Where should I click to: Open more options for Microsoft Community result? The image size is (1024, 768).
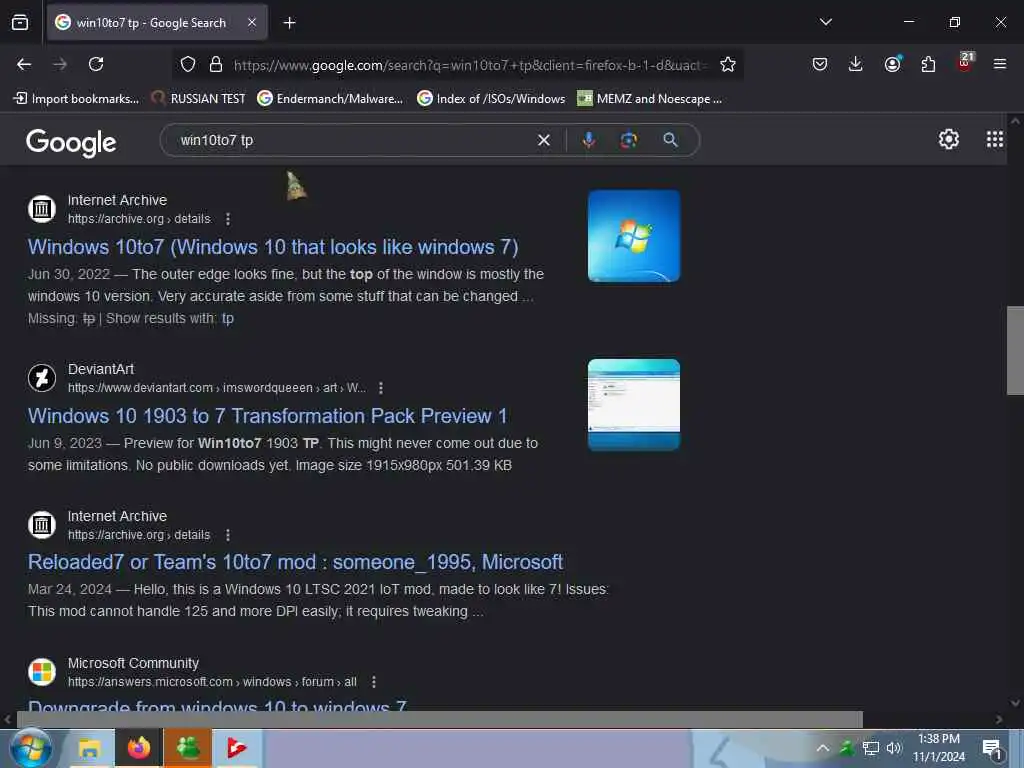point(374,682)
